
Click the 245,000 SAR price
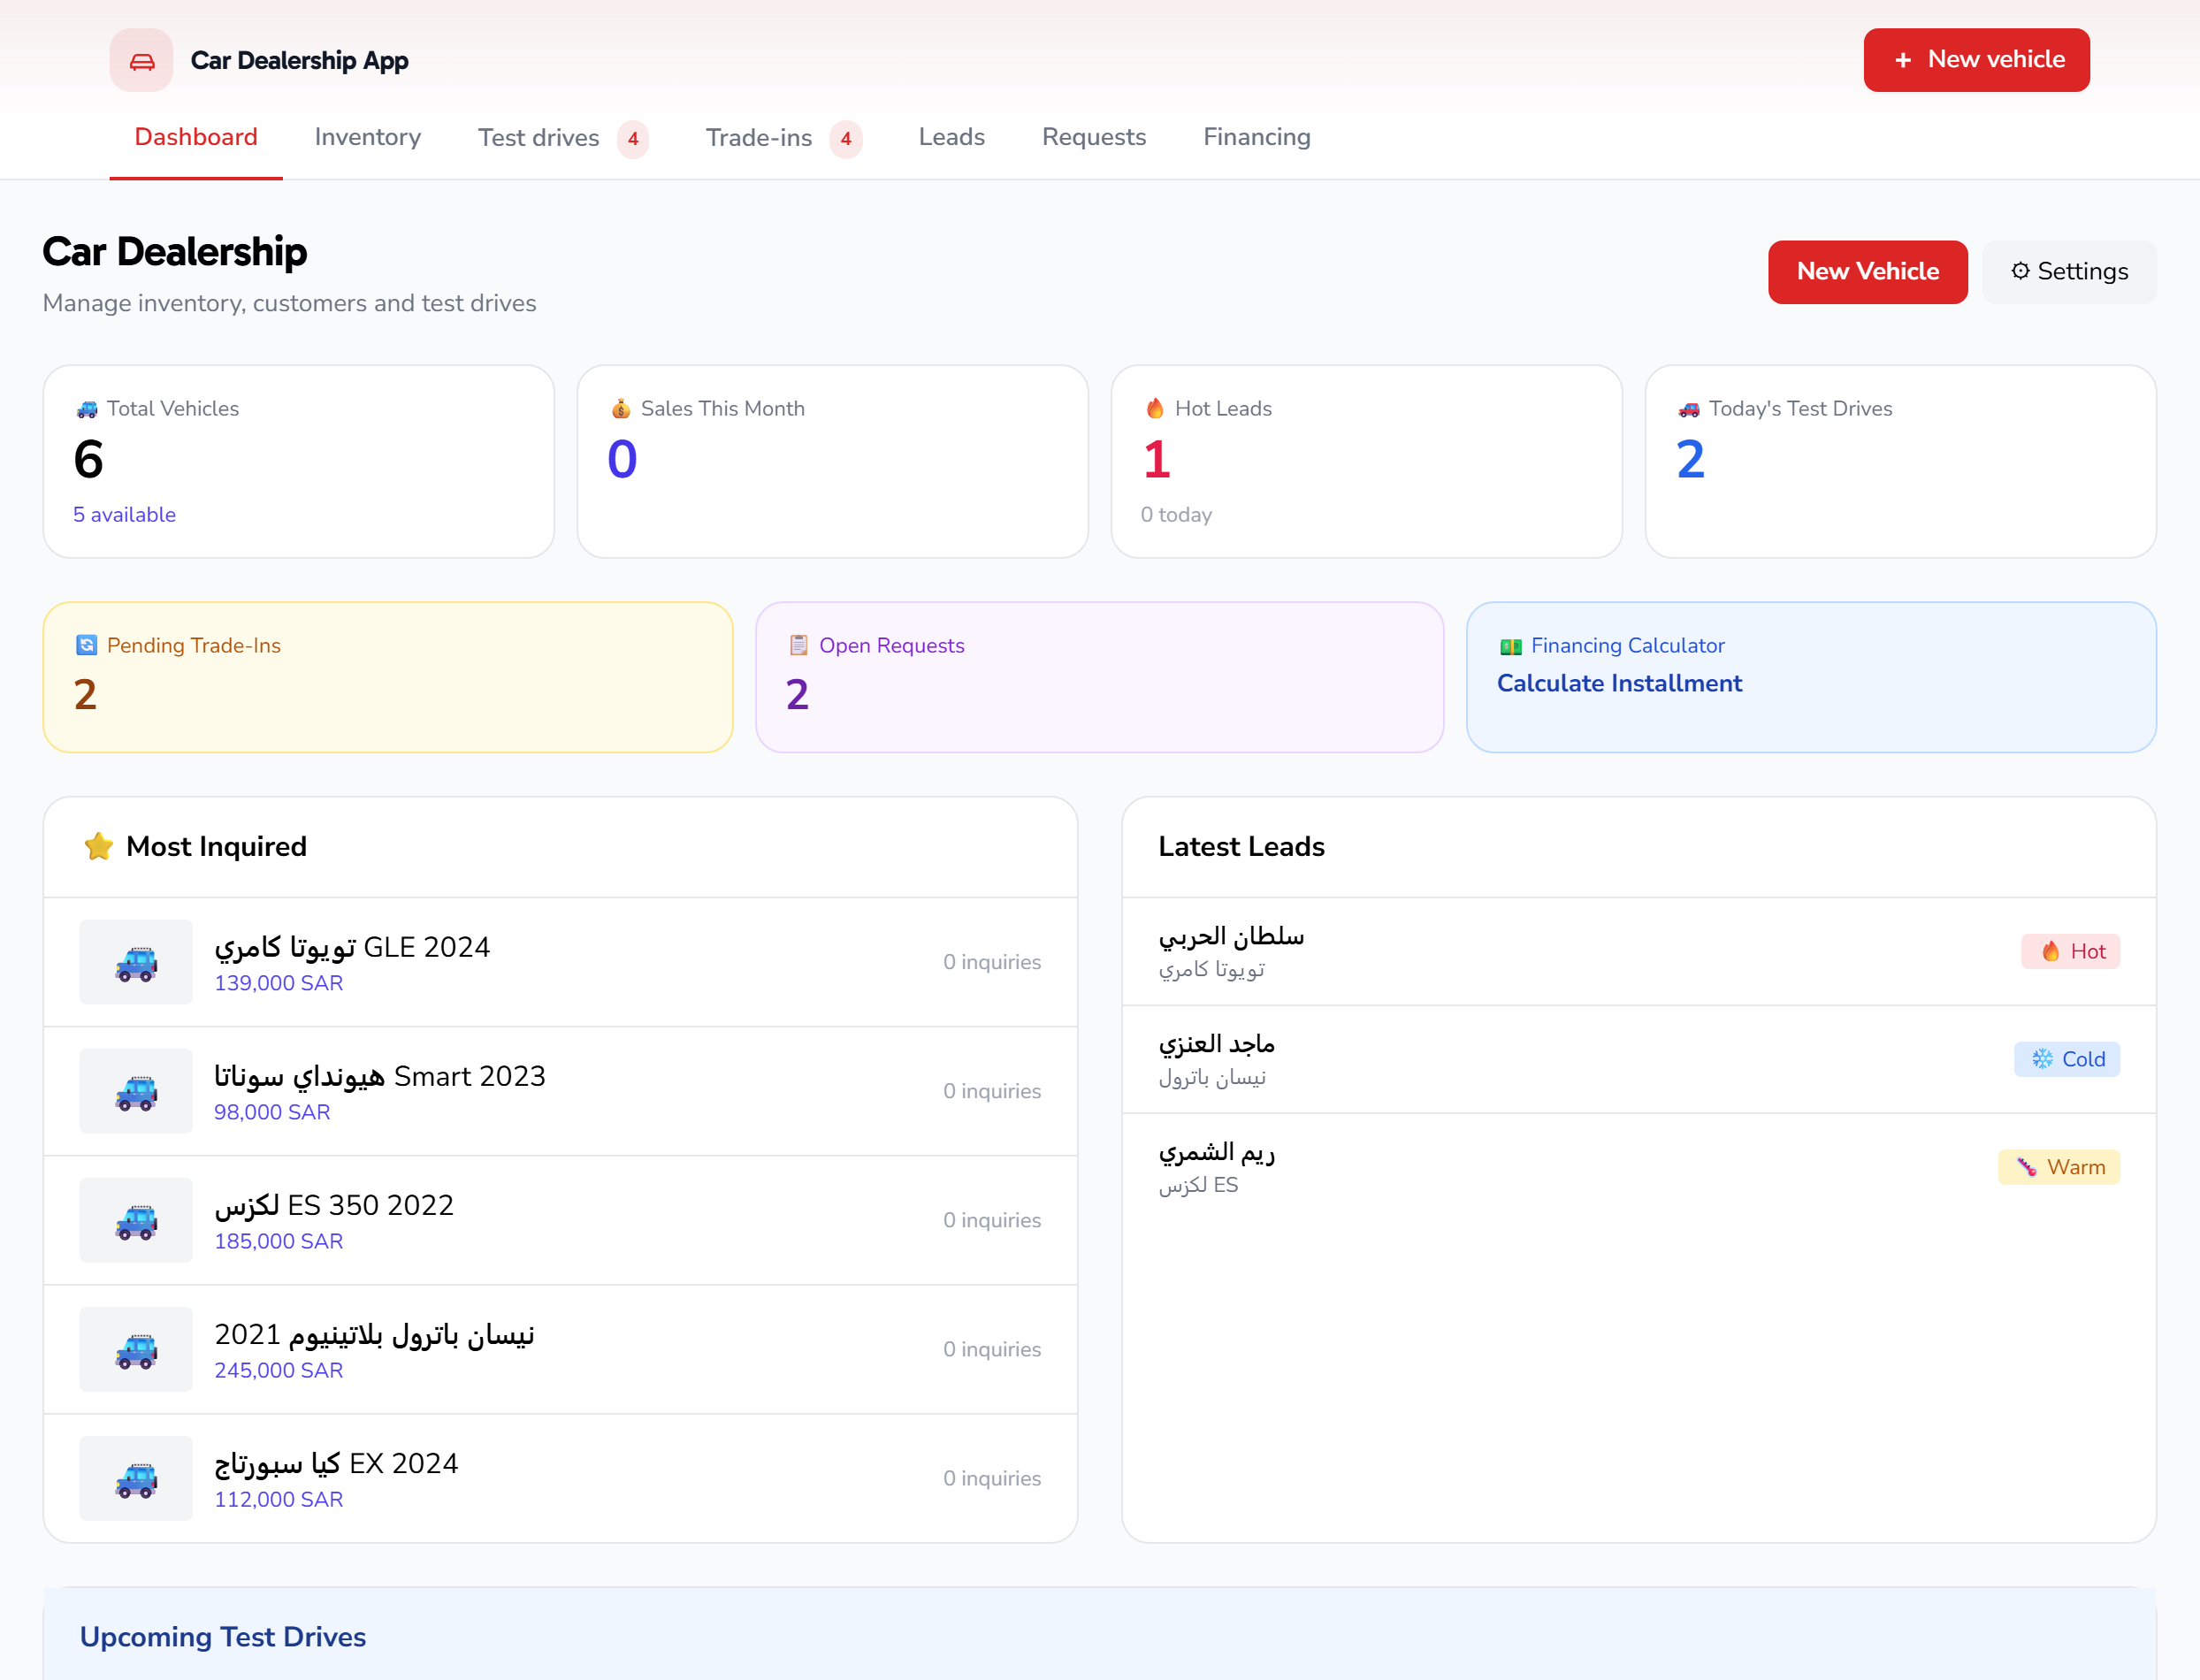[x=278, y=1370]
